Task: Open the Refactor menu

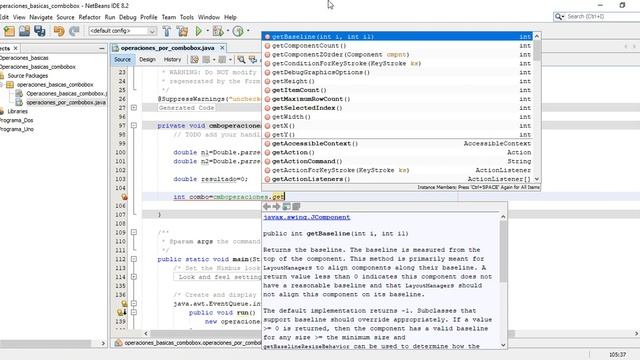Action: tap(89, 17)
